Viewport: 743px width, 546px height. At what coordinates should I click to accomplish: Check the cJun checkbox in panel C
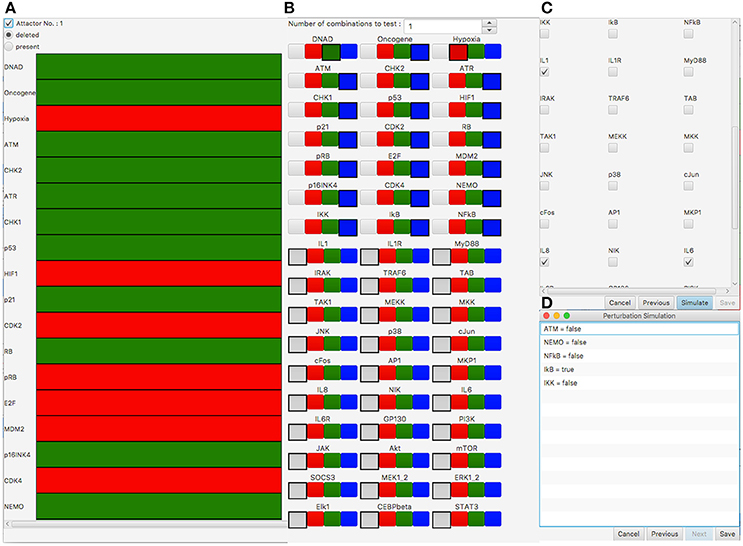coord(689,186)
